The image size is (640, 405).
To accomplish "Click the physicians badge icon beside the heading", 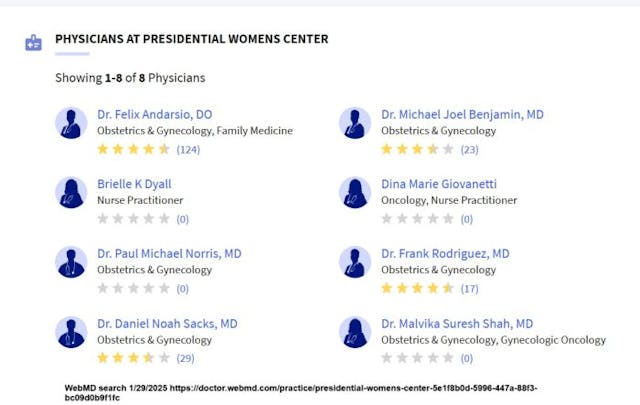I will 34,42.
